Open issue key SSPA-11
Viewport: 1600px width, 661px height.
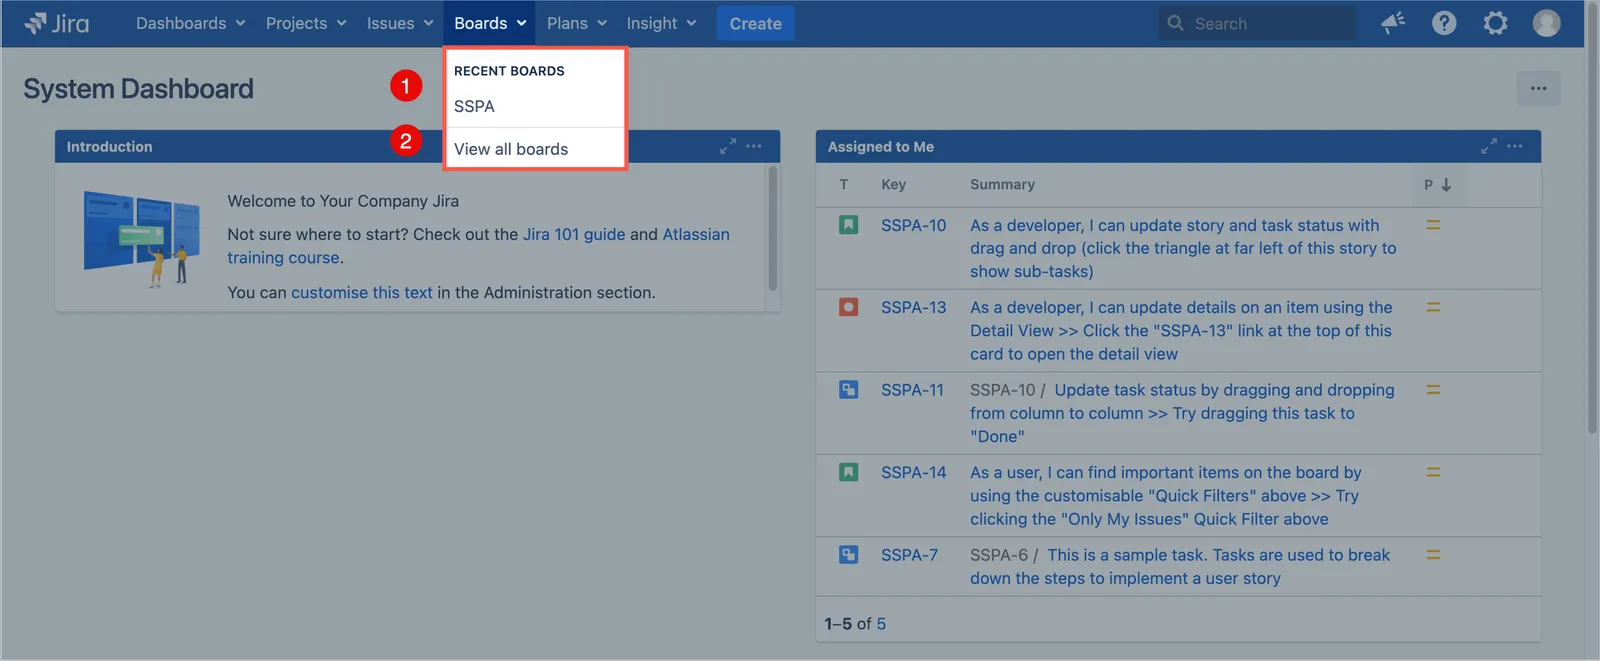(912, 390)
